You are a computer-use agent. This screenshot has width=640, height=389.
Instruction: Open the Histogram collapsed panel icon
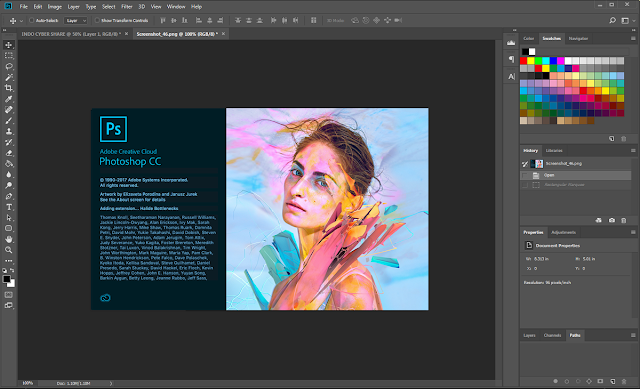(x=511, y=42)
